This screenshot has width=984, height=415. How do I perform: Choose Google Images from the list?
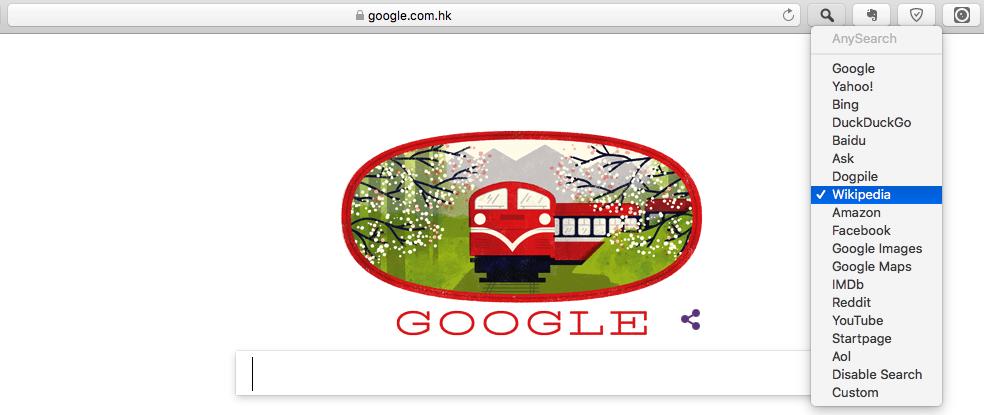click(876, 249)
